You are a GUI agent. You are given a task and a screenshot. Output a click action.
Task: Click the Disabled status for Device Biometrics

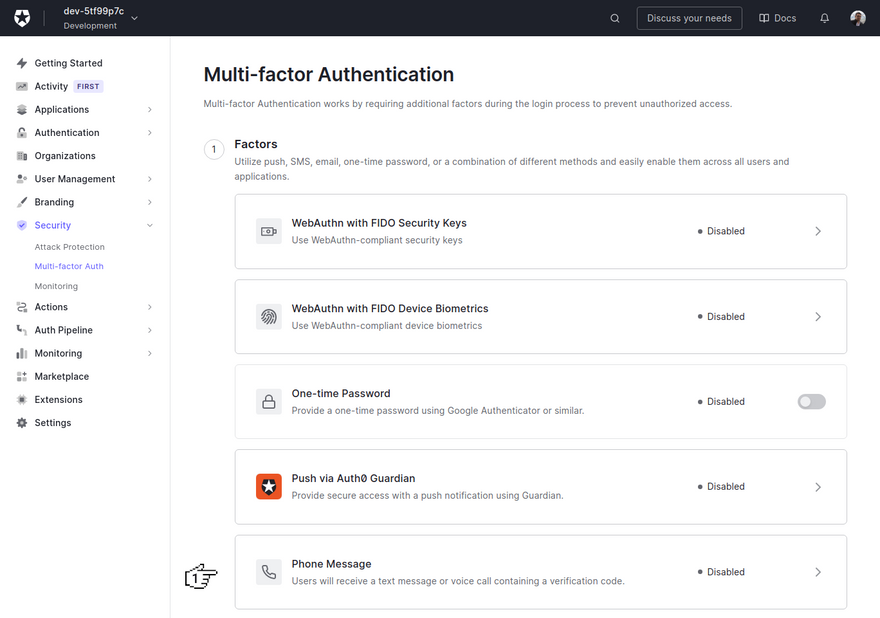[x=721, y=317]
